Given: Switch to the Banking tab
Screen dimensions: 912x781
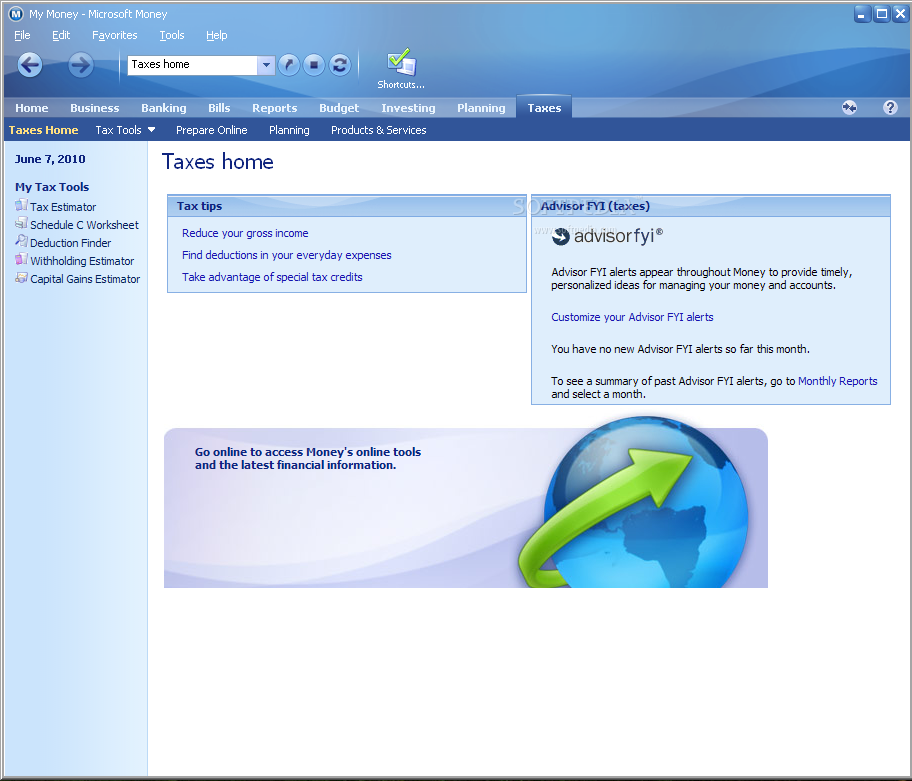Looking at the screenshot, I should click(x=163, y=108).
